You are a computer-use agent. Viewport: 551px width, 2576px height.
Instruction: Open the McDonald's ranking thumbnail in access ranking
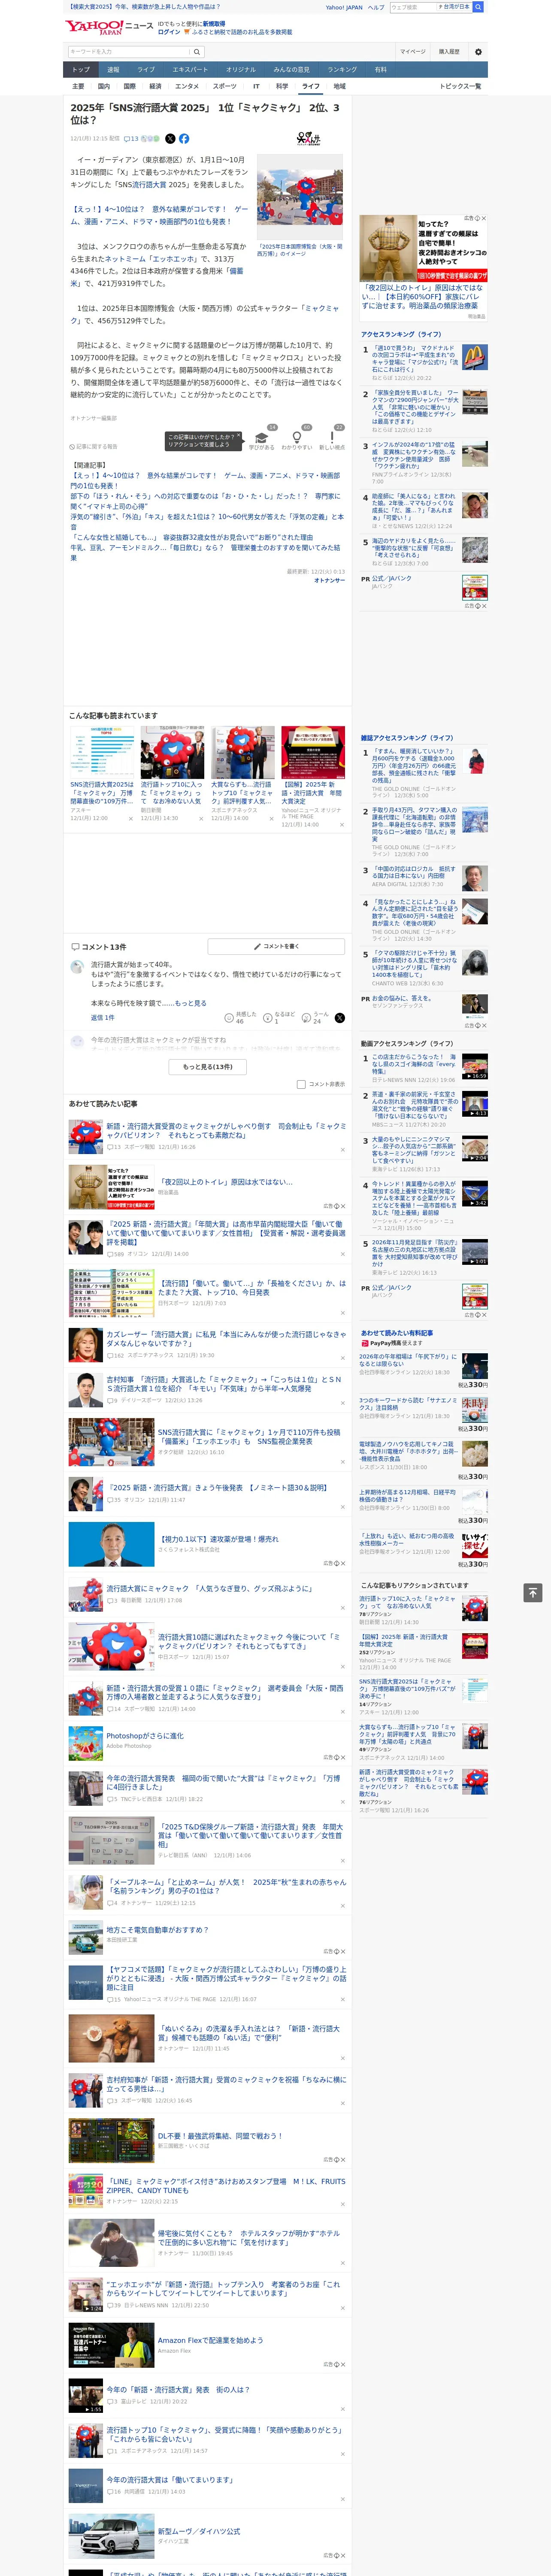475,357
